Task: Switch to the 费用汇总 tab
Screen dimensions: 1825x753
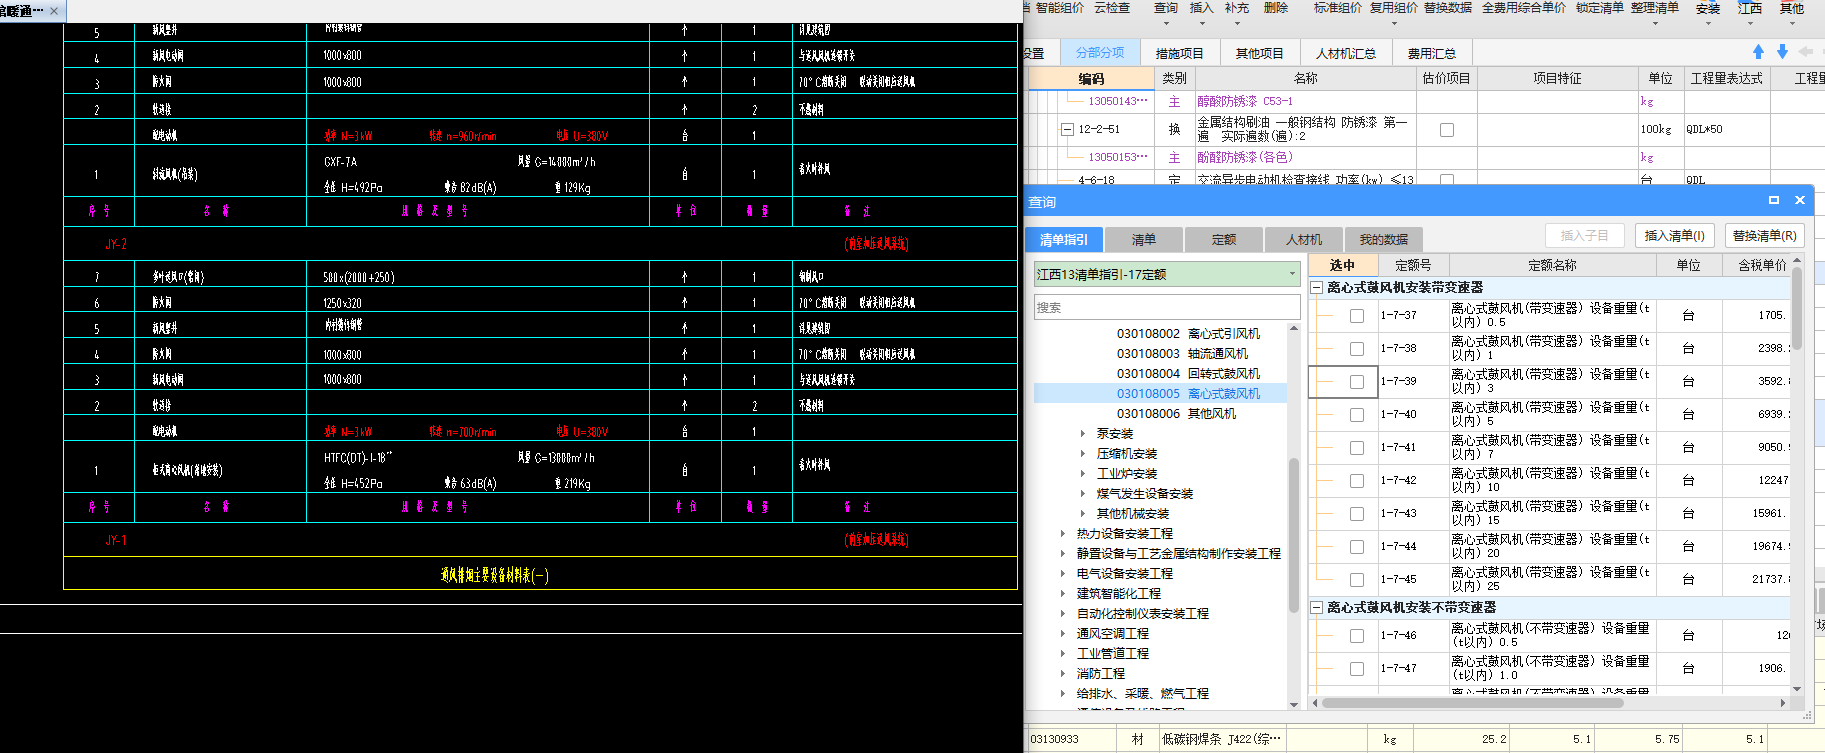Action: pos(1432,53)
